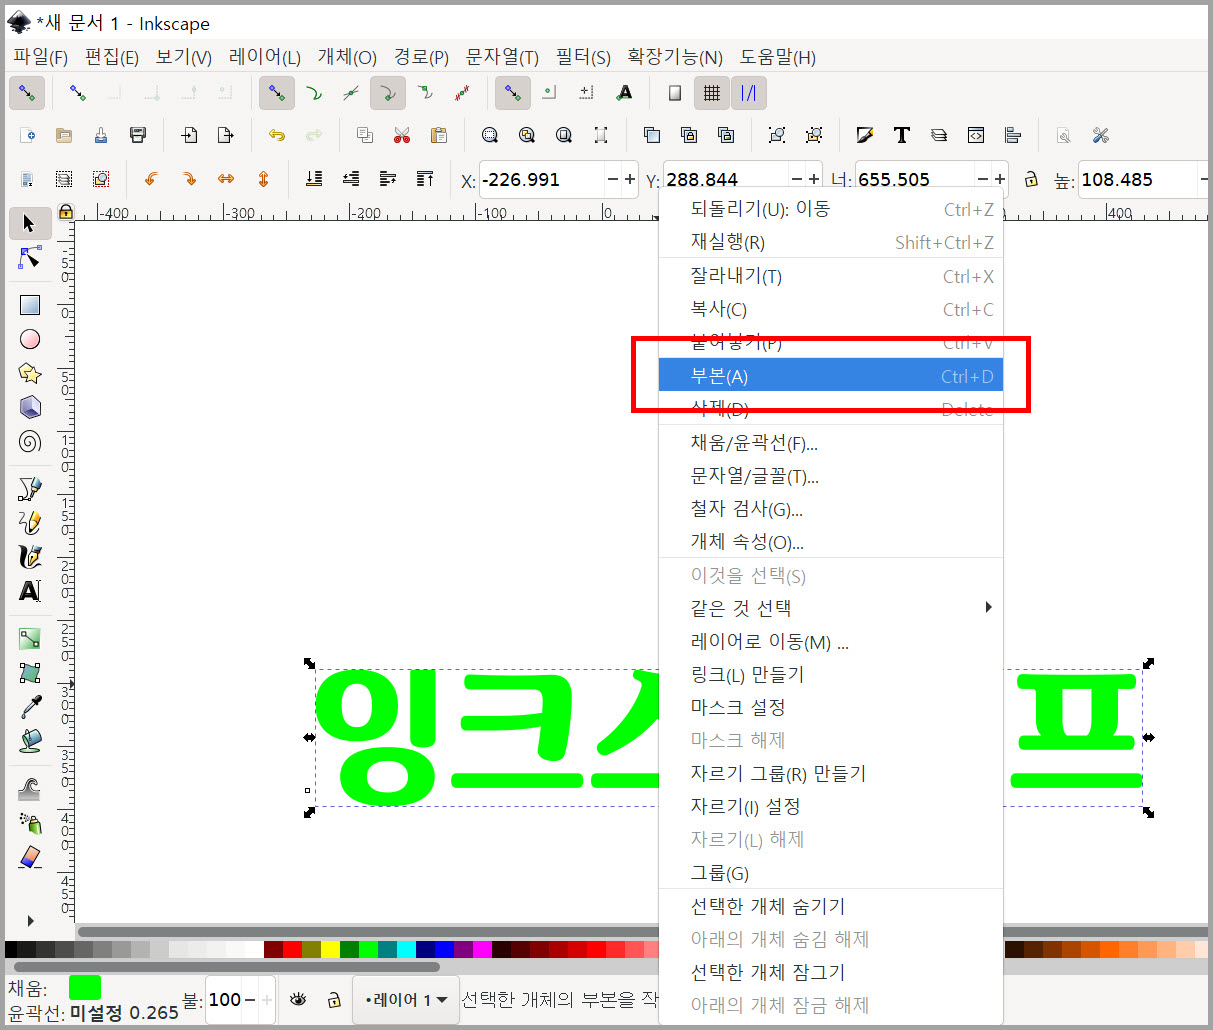Choose 복사(C) from context menu
The width and height of the screenshot is (1213, 1030).
(831, 309)
